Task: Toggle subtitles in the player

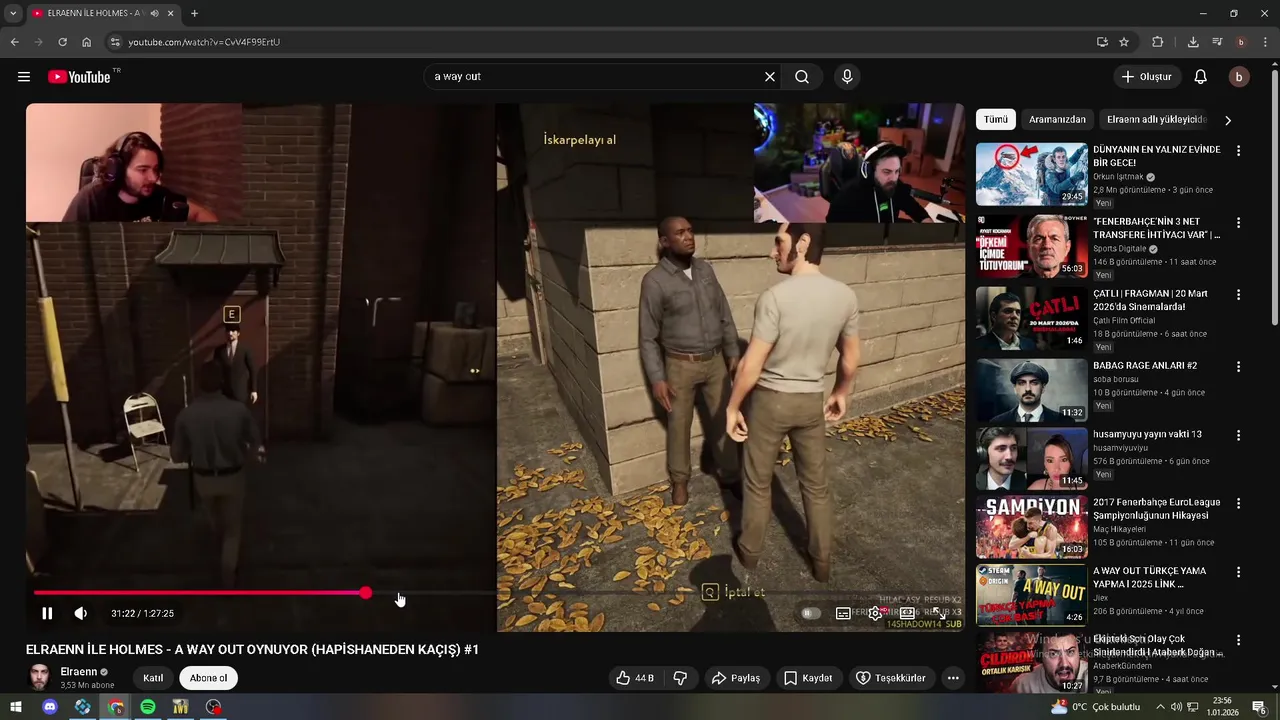Action: 843,613
